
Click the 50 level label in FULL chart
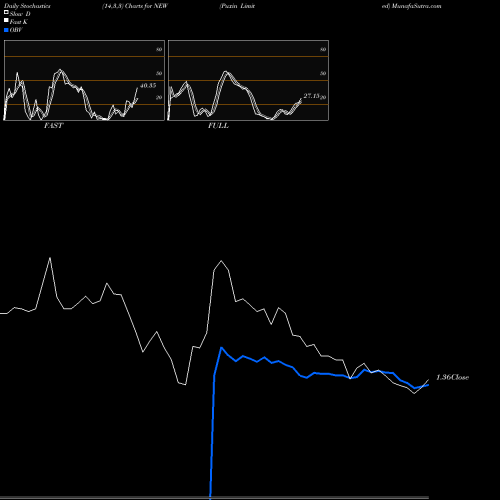(x=323, y=73)
